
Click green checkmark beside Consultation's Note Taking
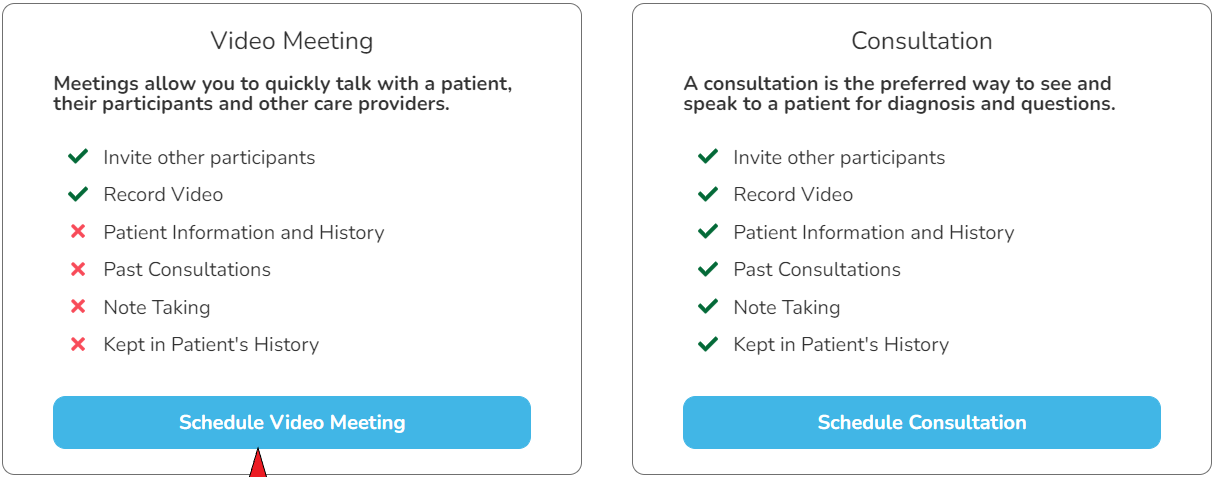click(708, 307)
